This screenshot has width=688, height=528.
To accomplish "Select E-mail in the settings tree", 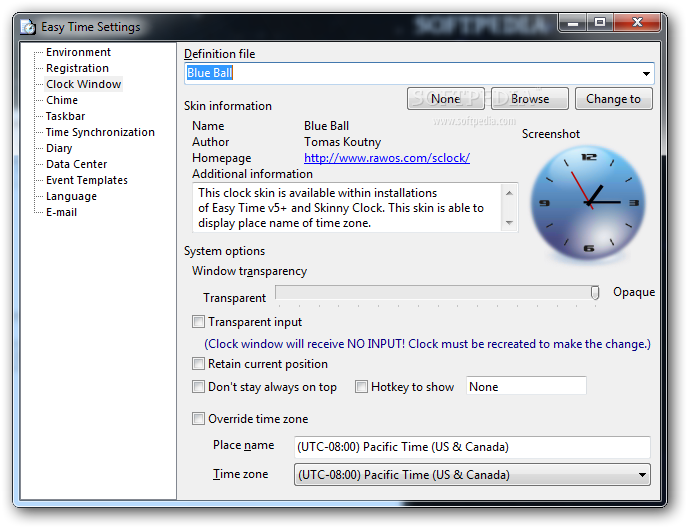I will 61,212.
